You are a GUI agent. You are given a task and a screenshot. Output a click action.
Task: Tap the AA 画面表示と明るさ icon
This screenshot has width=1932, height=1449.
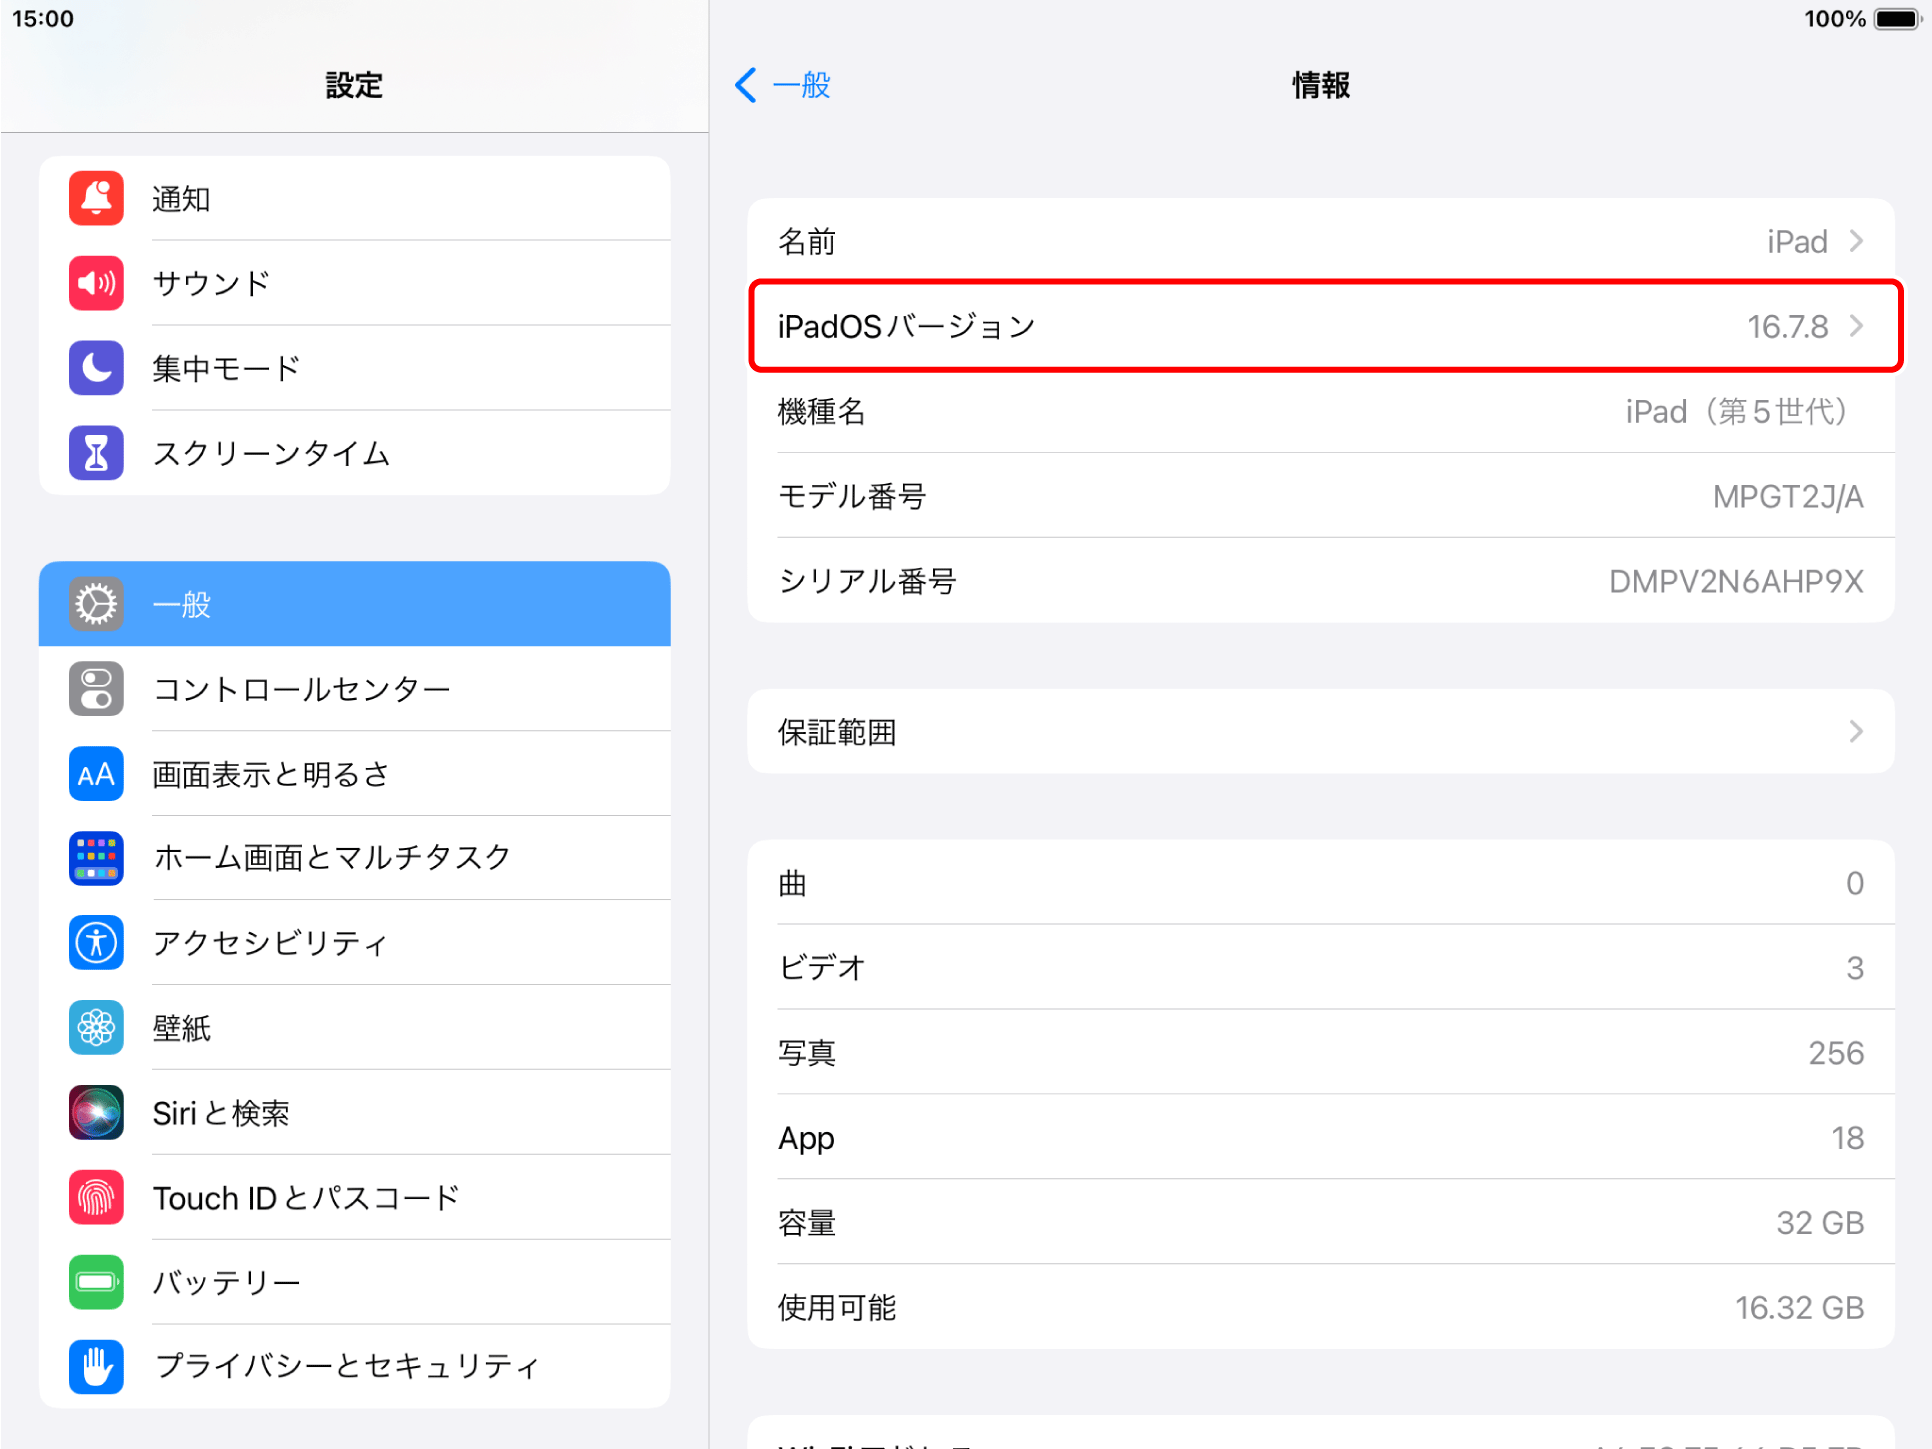(96, 774)
